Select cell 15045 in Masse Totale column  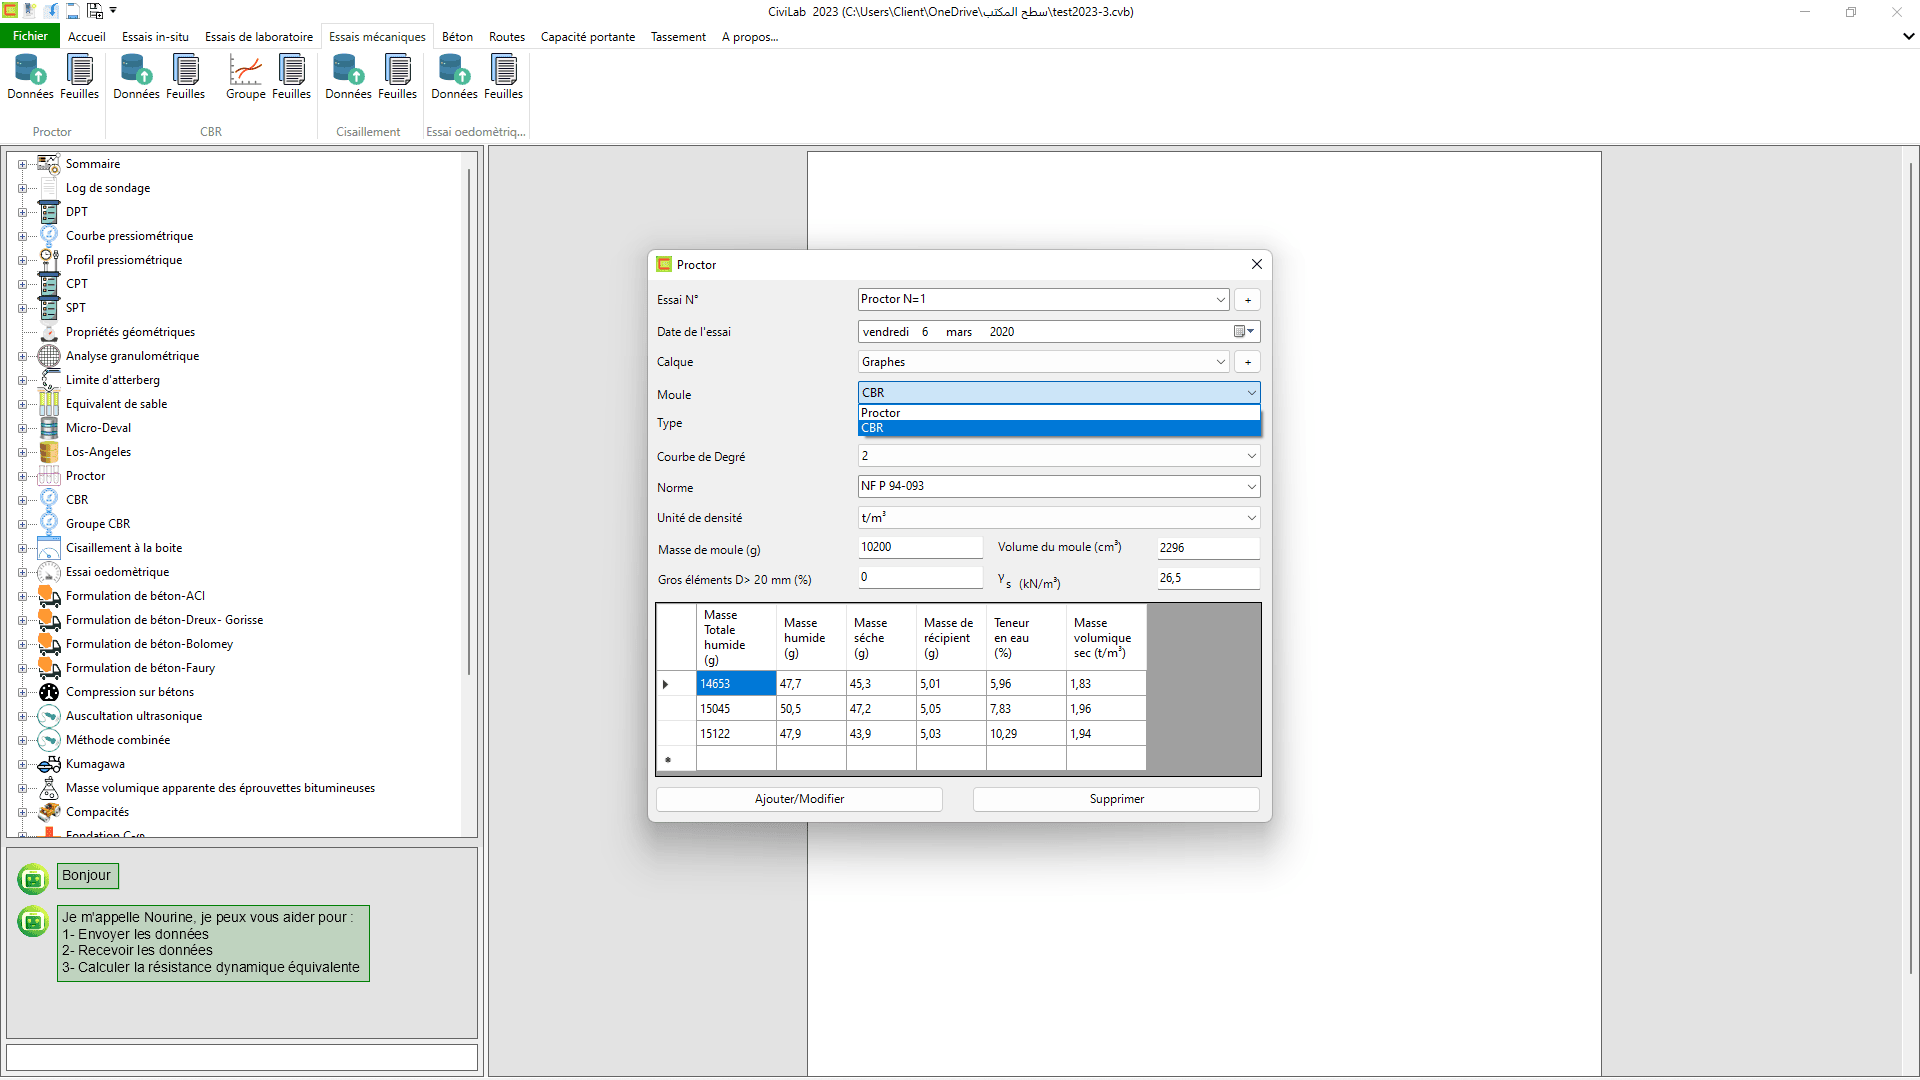point(736,709)
